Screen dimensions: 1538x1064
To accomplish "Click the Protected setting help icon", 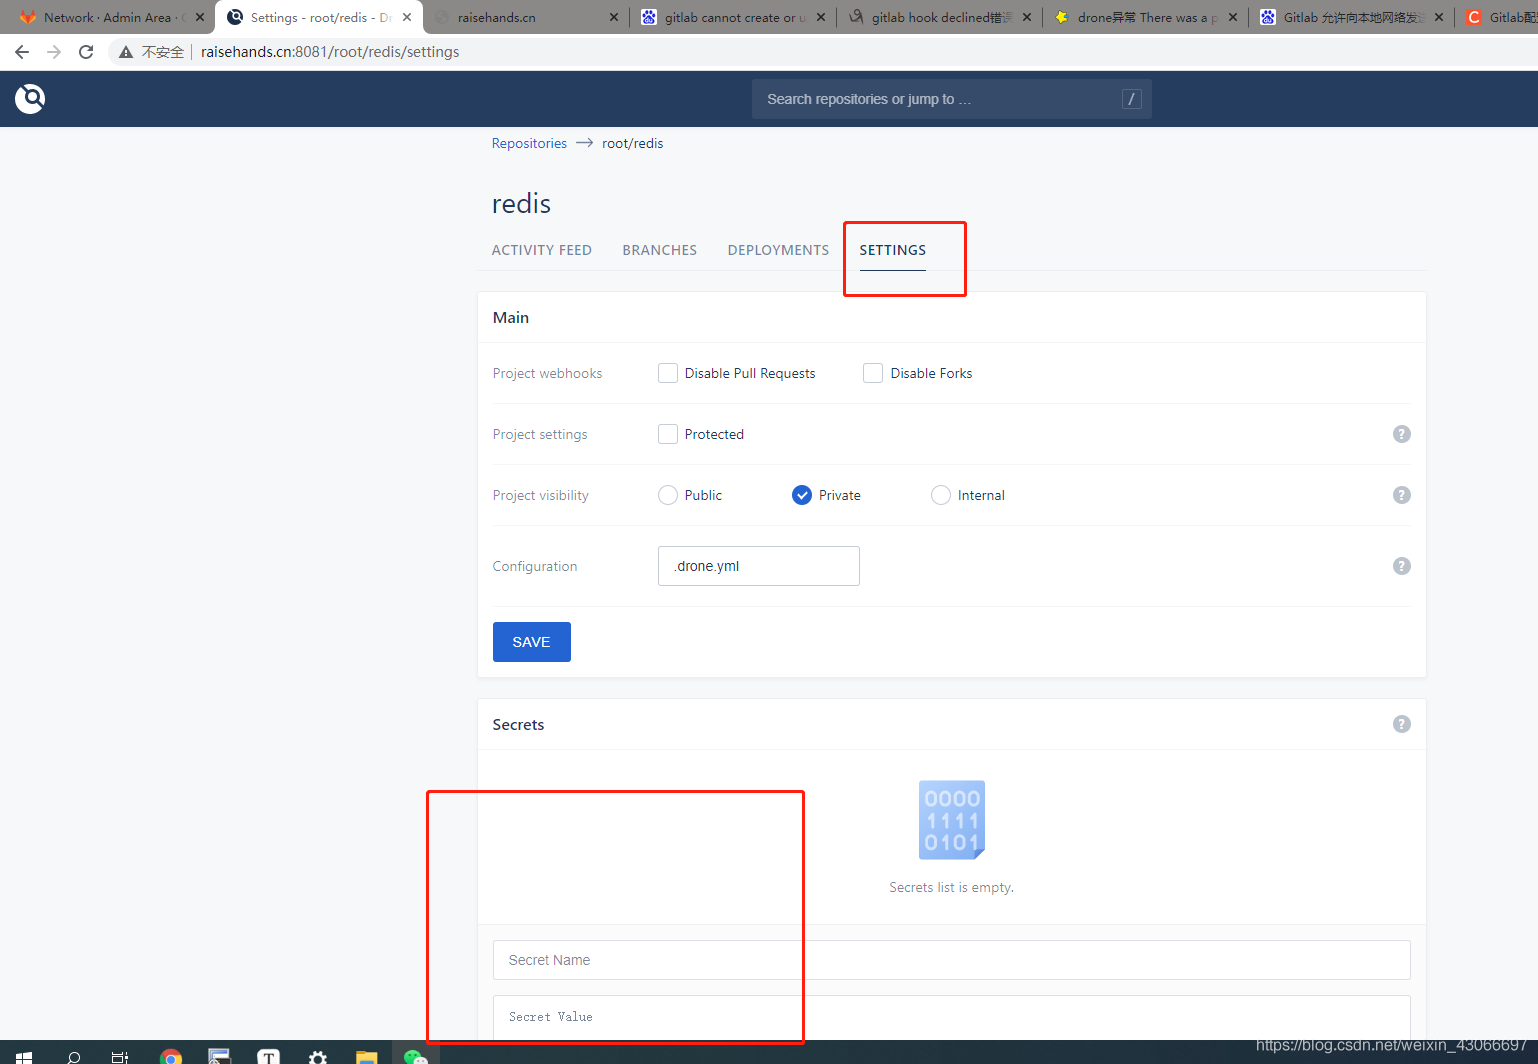I will pyautogui.click(x=1401, y=434).
